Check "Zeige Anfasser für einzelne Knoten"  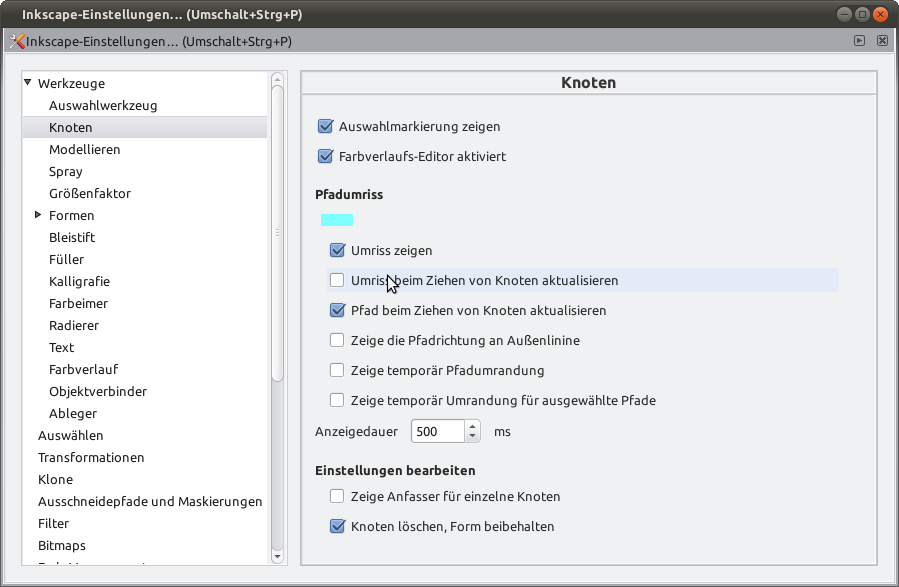(x=337, y=496)
